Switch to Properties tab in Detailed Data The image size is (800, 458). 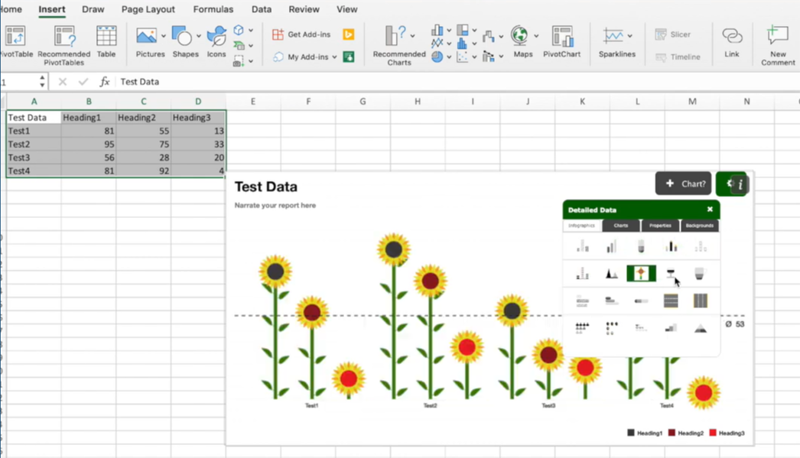point(660,226)
